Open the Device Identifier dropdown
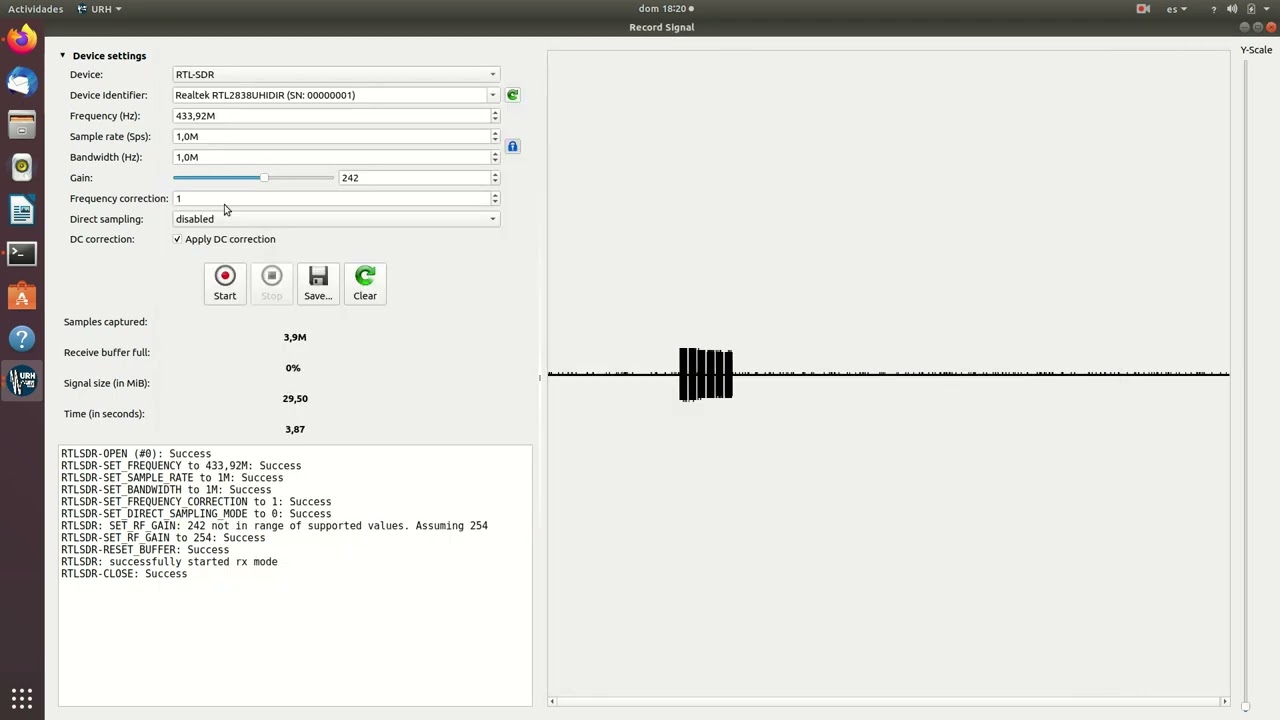Viewport: 1280px width, 720px height. 336,95
